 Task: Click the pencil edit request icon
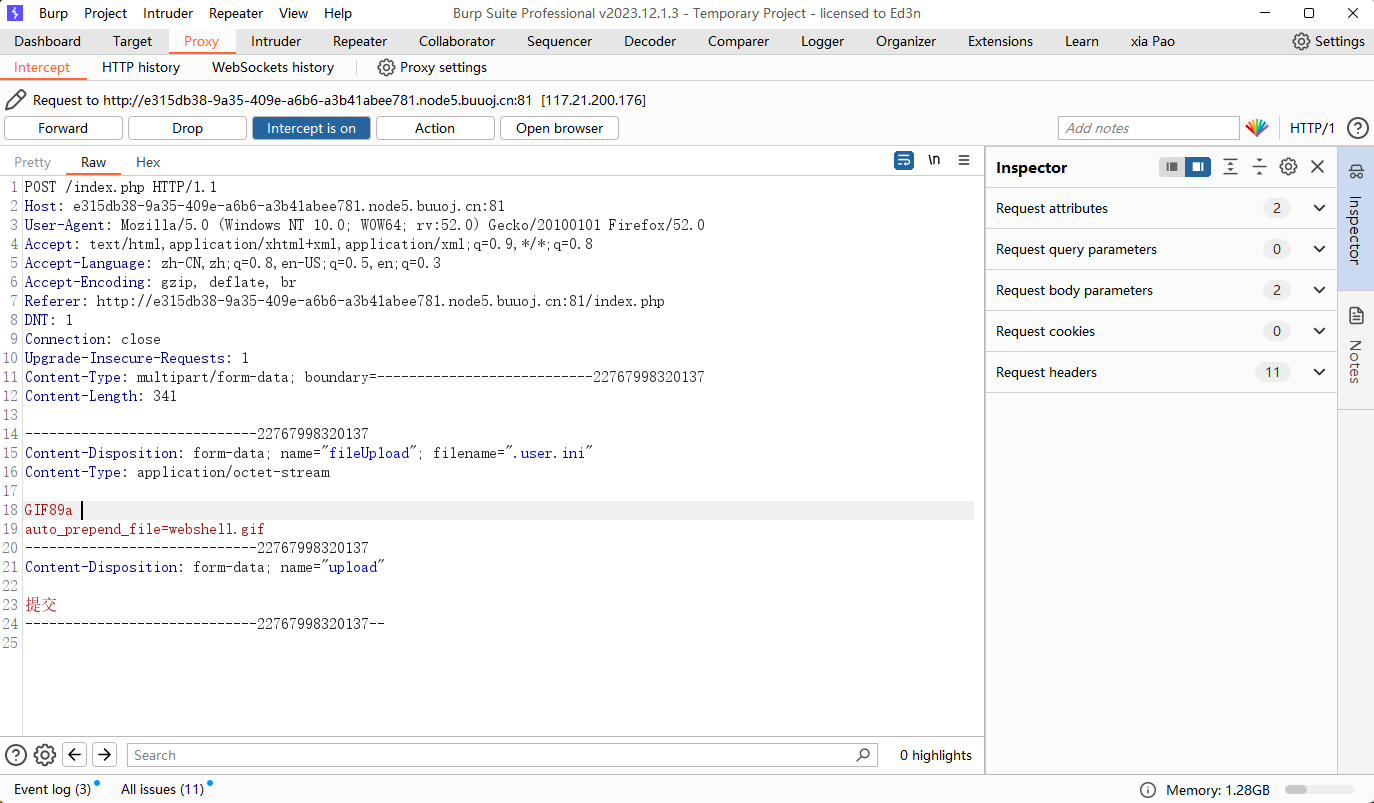pyautogui.click(x=15, y=100)
